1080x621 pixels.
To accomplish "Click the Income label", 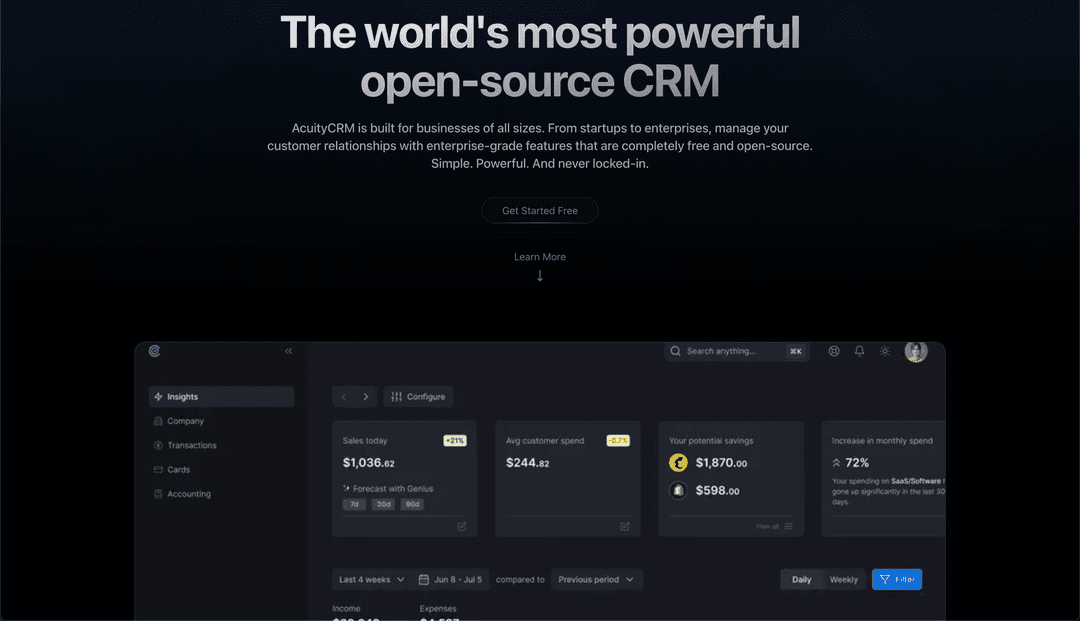I will [346, 609].
